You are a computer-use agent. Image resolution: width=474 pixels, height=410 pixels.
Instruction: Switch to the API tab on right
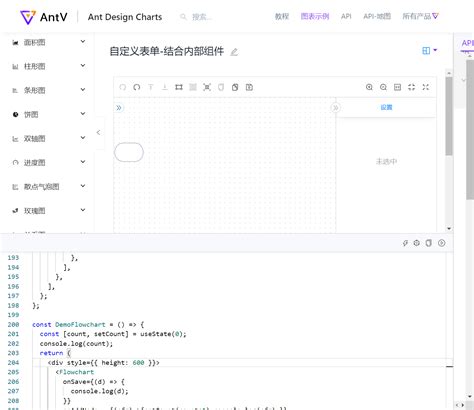pyautogui.click(x=467, y=43)
